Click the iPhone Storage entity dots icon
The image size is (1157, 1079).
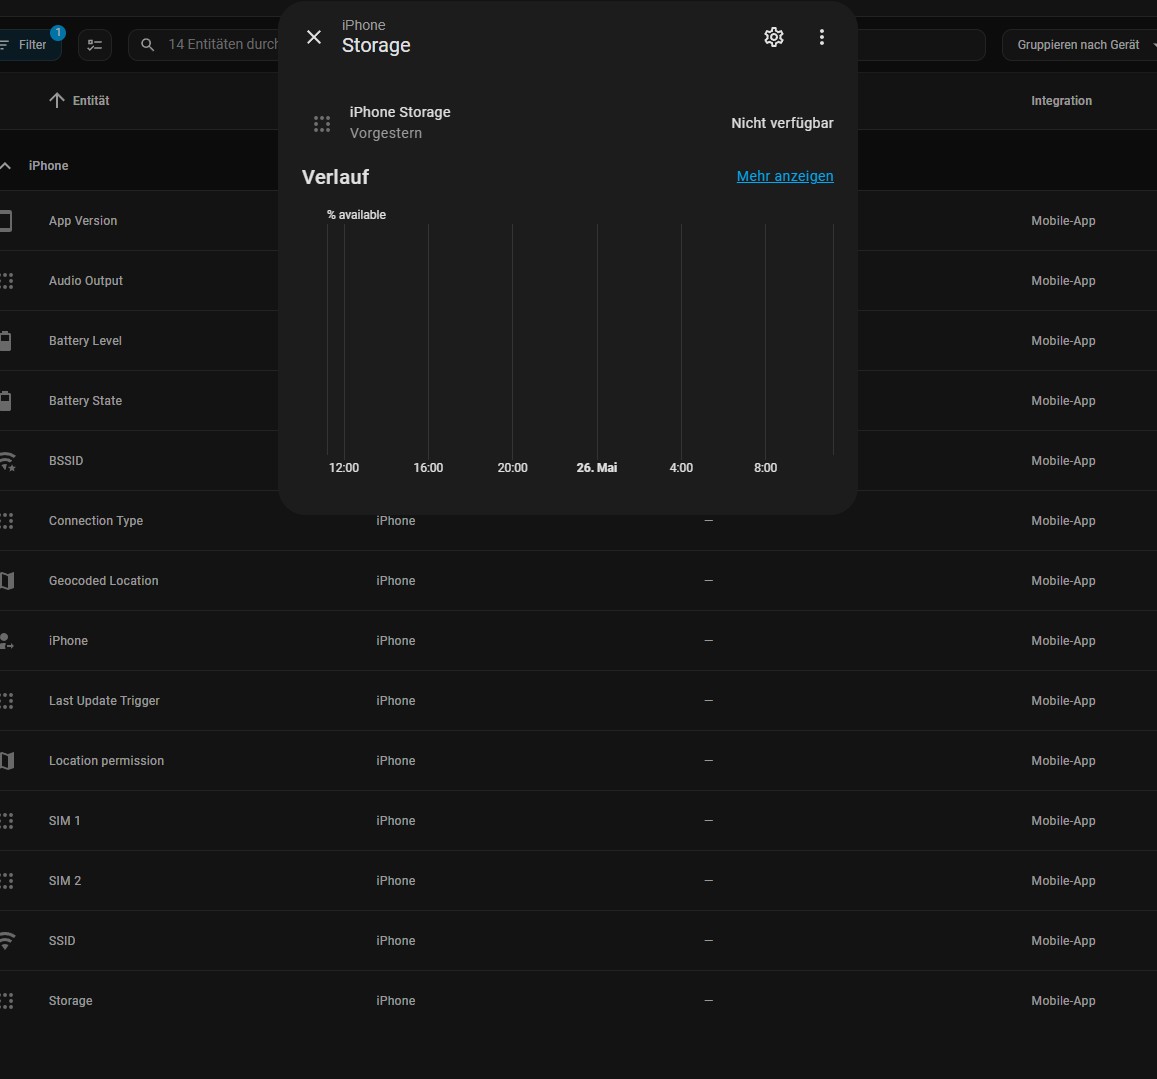point(322,123)
